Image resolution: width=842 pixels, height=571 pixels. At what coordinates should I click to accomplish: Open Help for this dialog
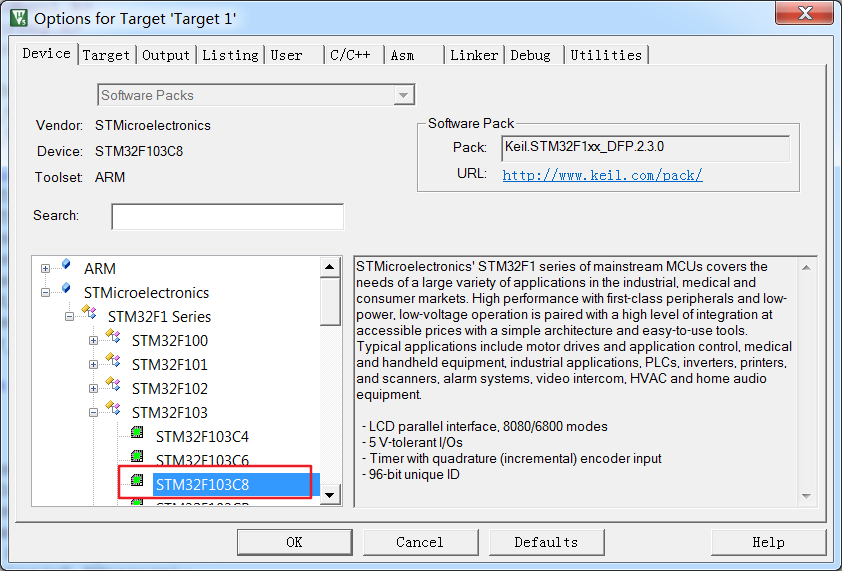click(768, 542)
